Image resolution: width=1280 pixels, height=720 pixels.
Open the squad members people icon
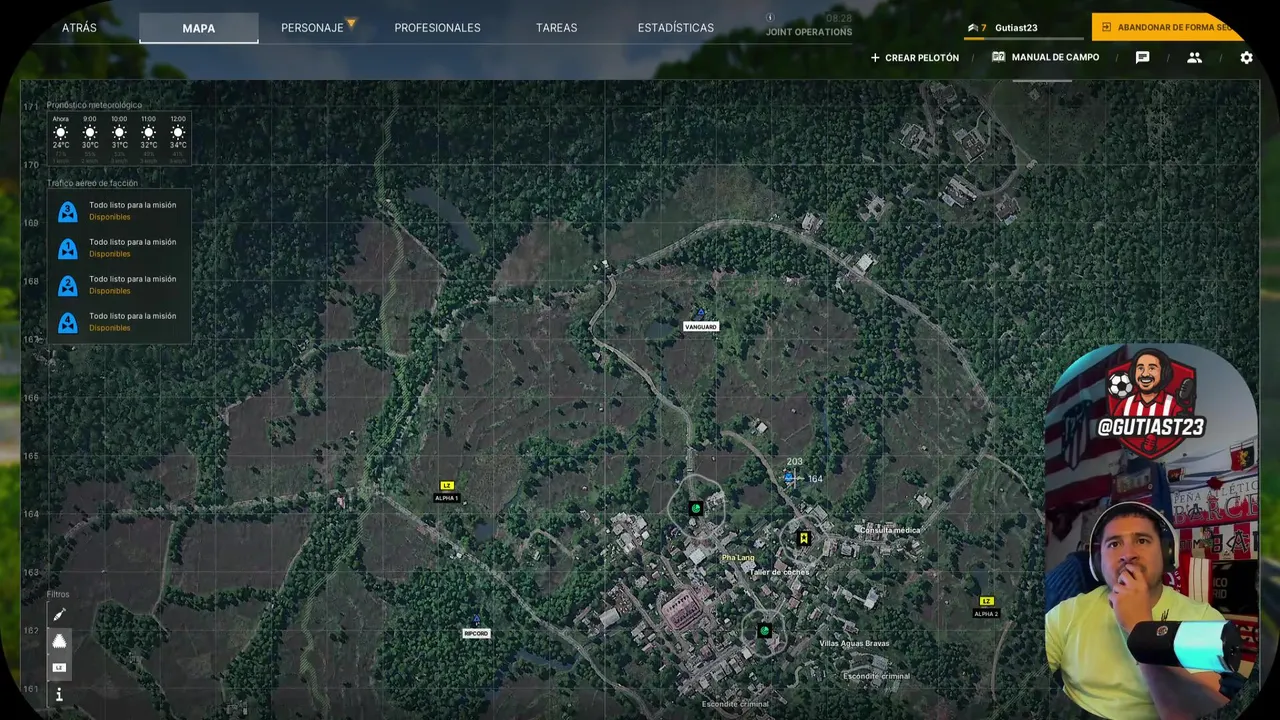1194,58
